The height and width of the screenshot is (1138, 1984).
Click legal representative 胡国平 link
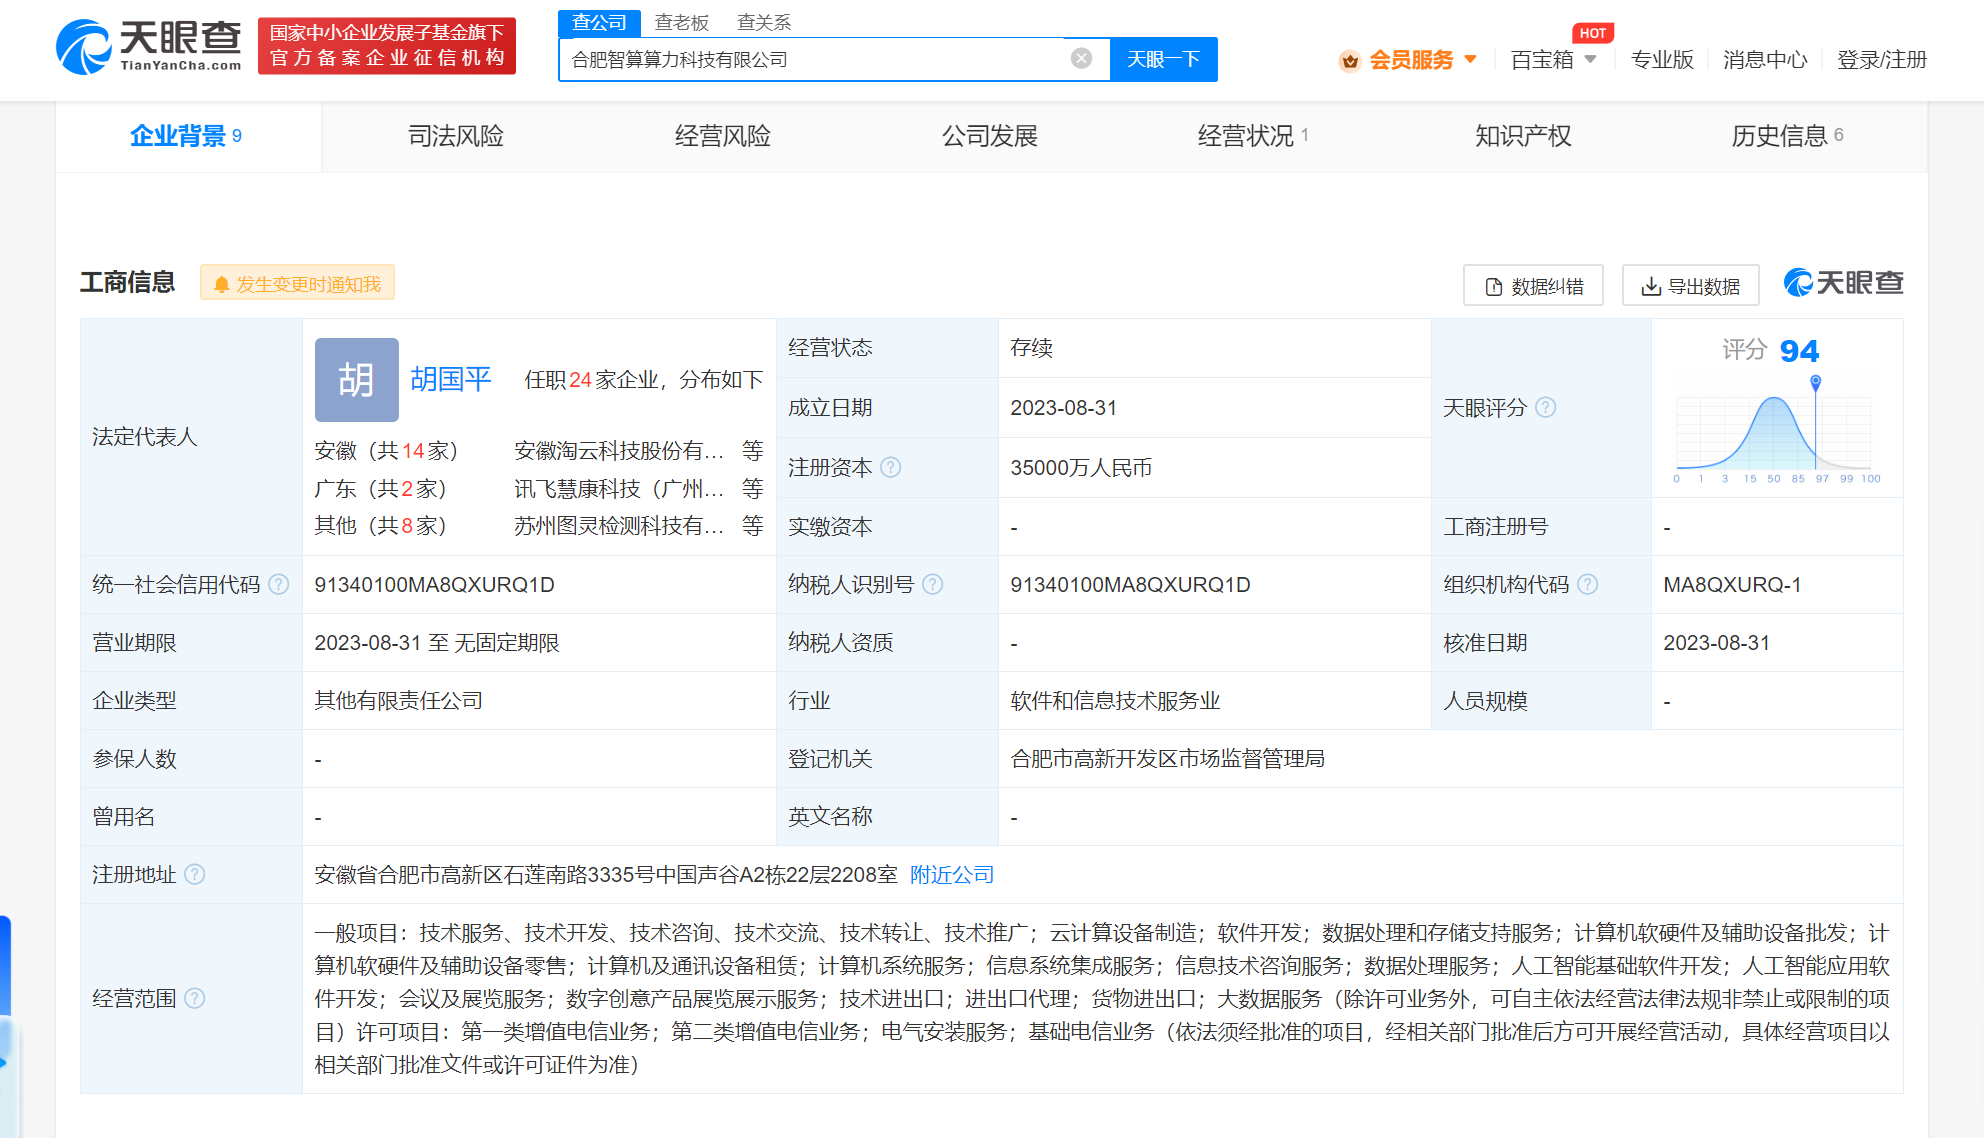(452, 380)
